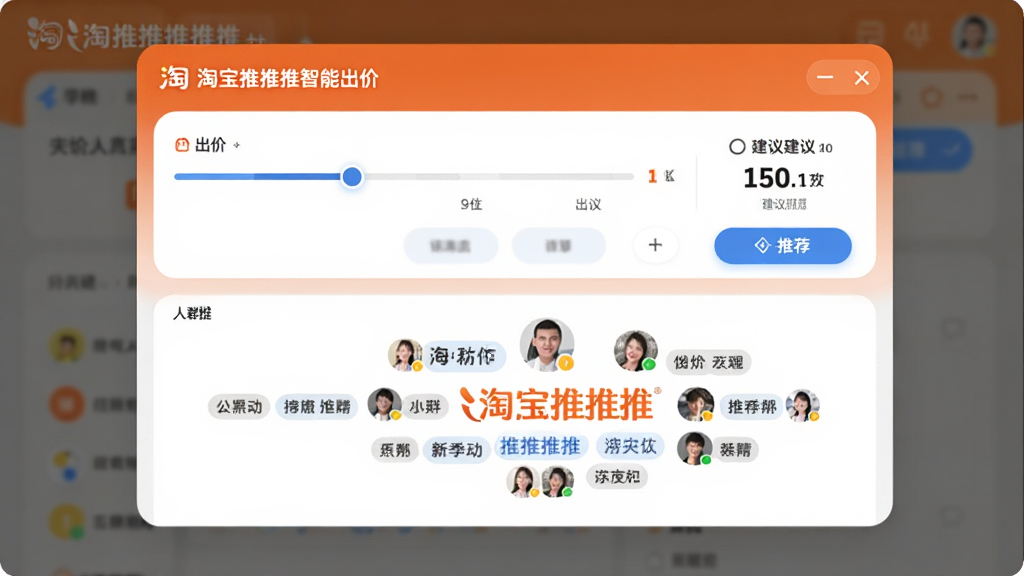Click green-badged woman's avatar right of man's avatar
1024x576 pixels.
(635, 351)
